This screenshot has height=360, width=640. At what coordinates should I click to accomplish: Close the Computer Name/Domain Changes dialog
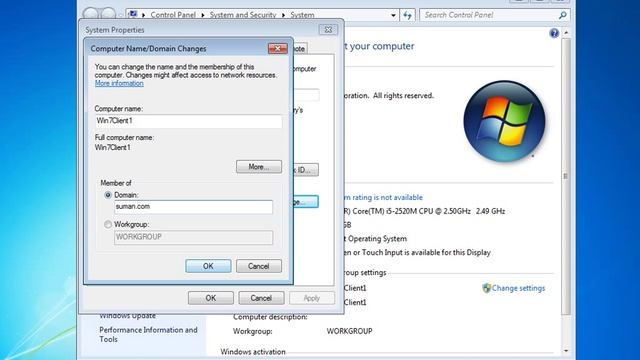point(278,49)
